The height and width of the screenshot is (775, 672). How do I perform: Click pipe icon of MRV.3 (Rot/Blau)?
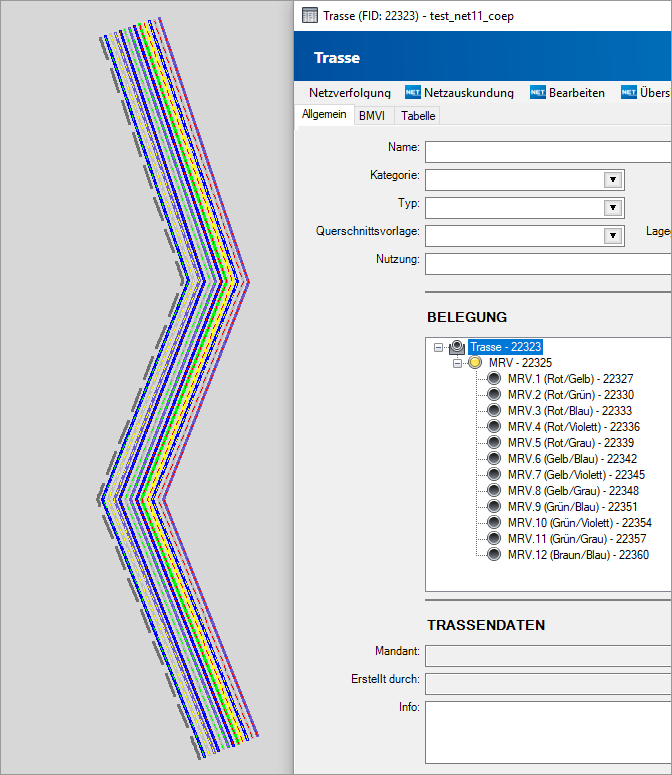(494, 410)
